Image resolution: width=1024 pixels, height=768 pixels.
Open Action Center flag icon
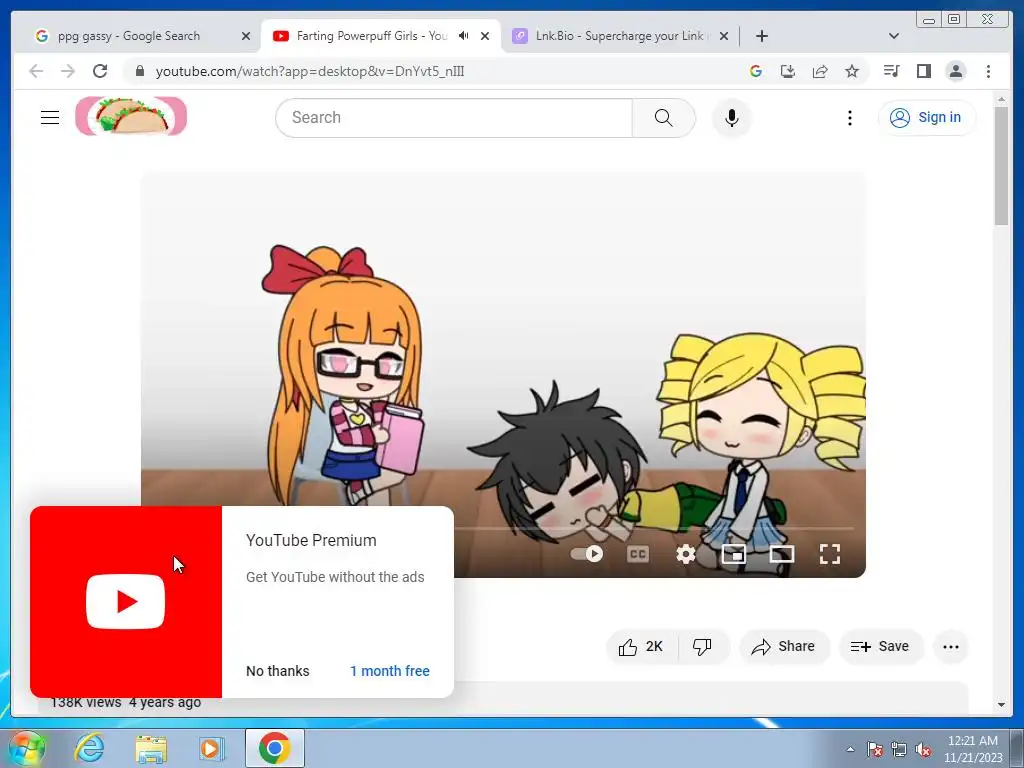[874, 750]
